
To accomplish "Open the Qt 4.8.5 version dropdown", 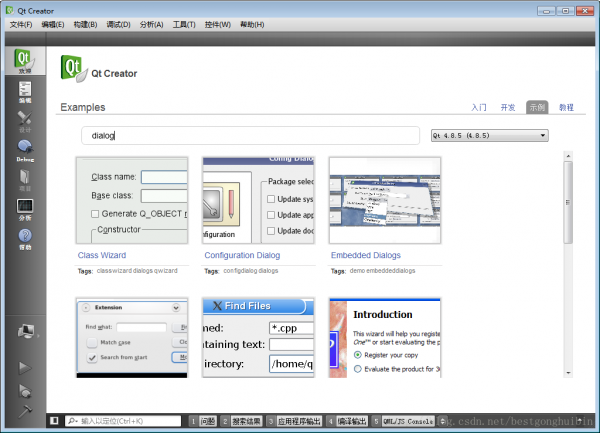I will [489, 135].
